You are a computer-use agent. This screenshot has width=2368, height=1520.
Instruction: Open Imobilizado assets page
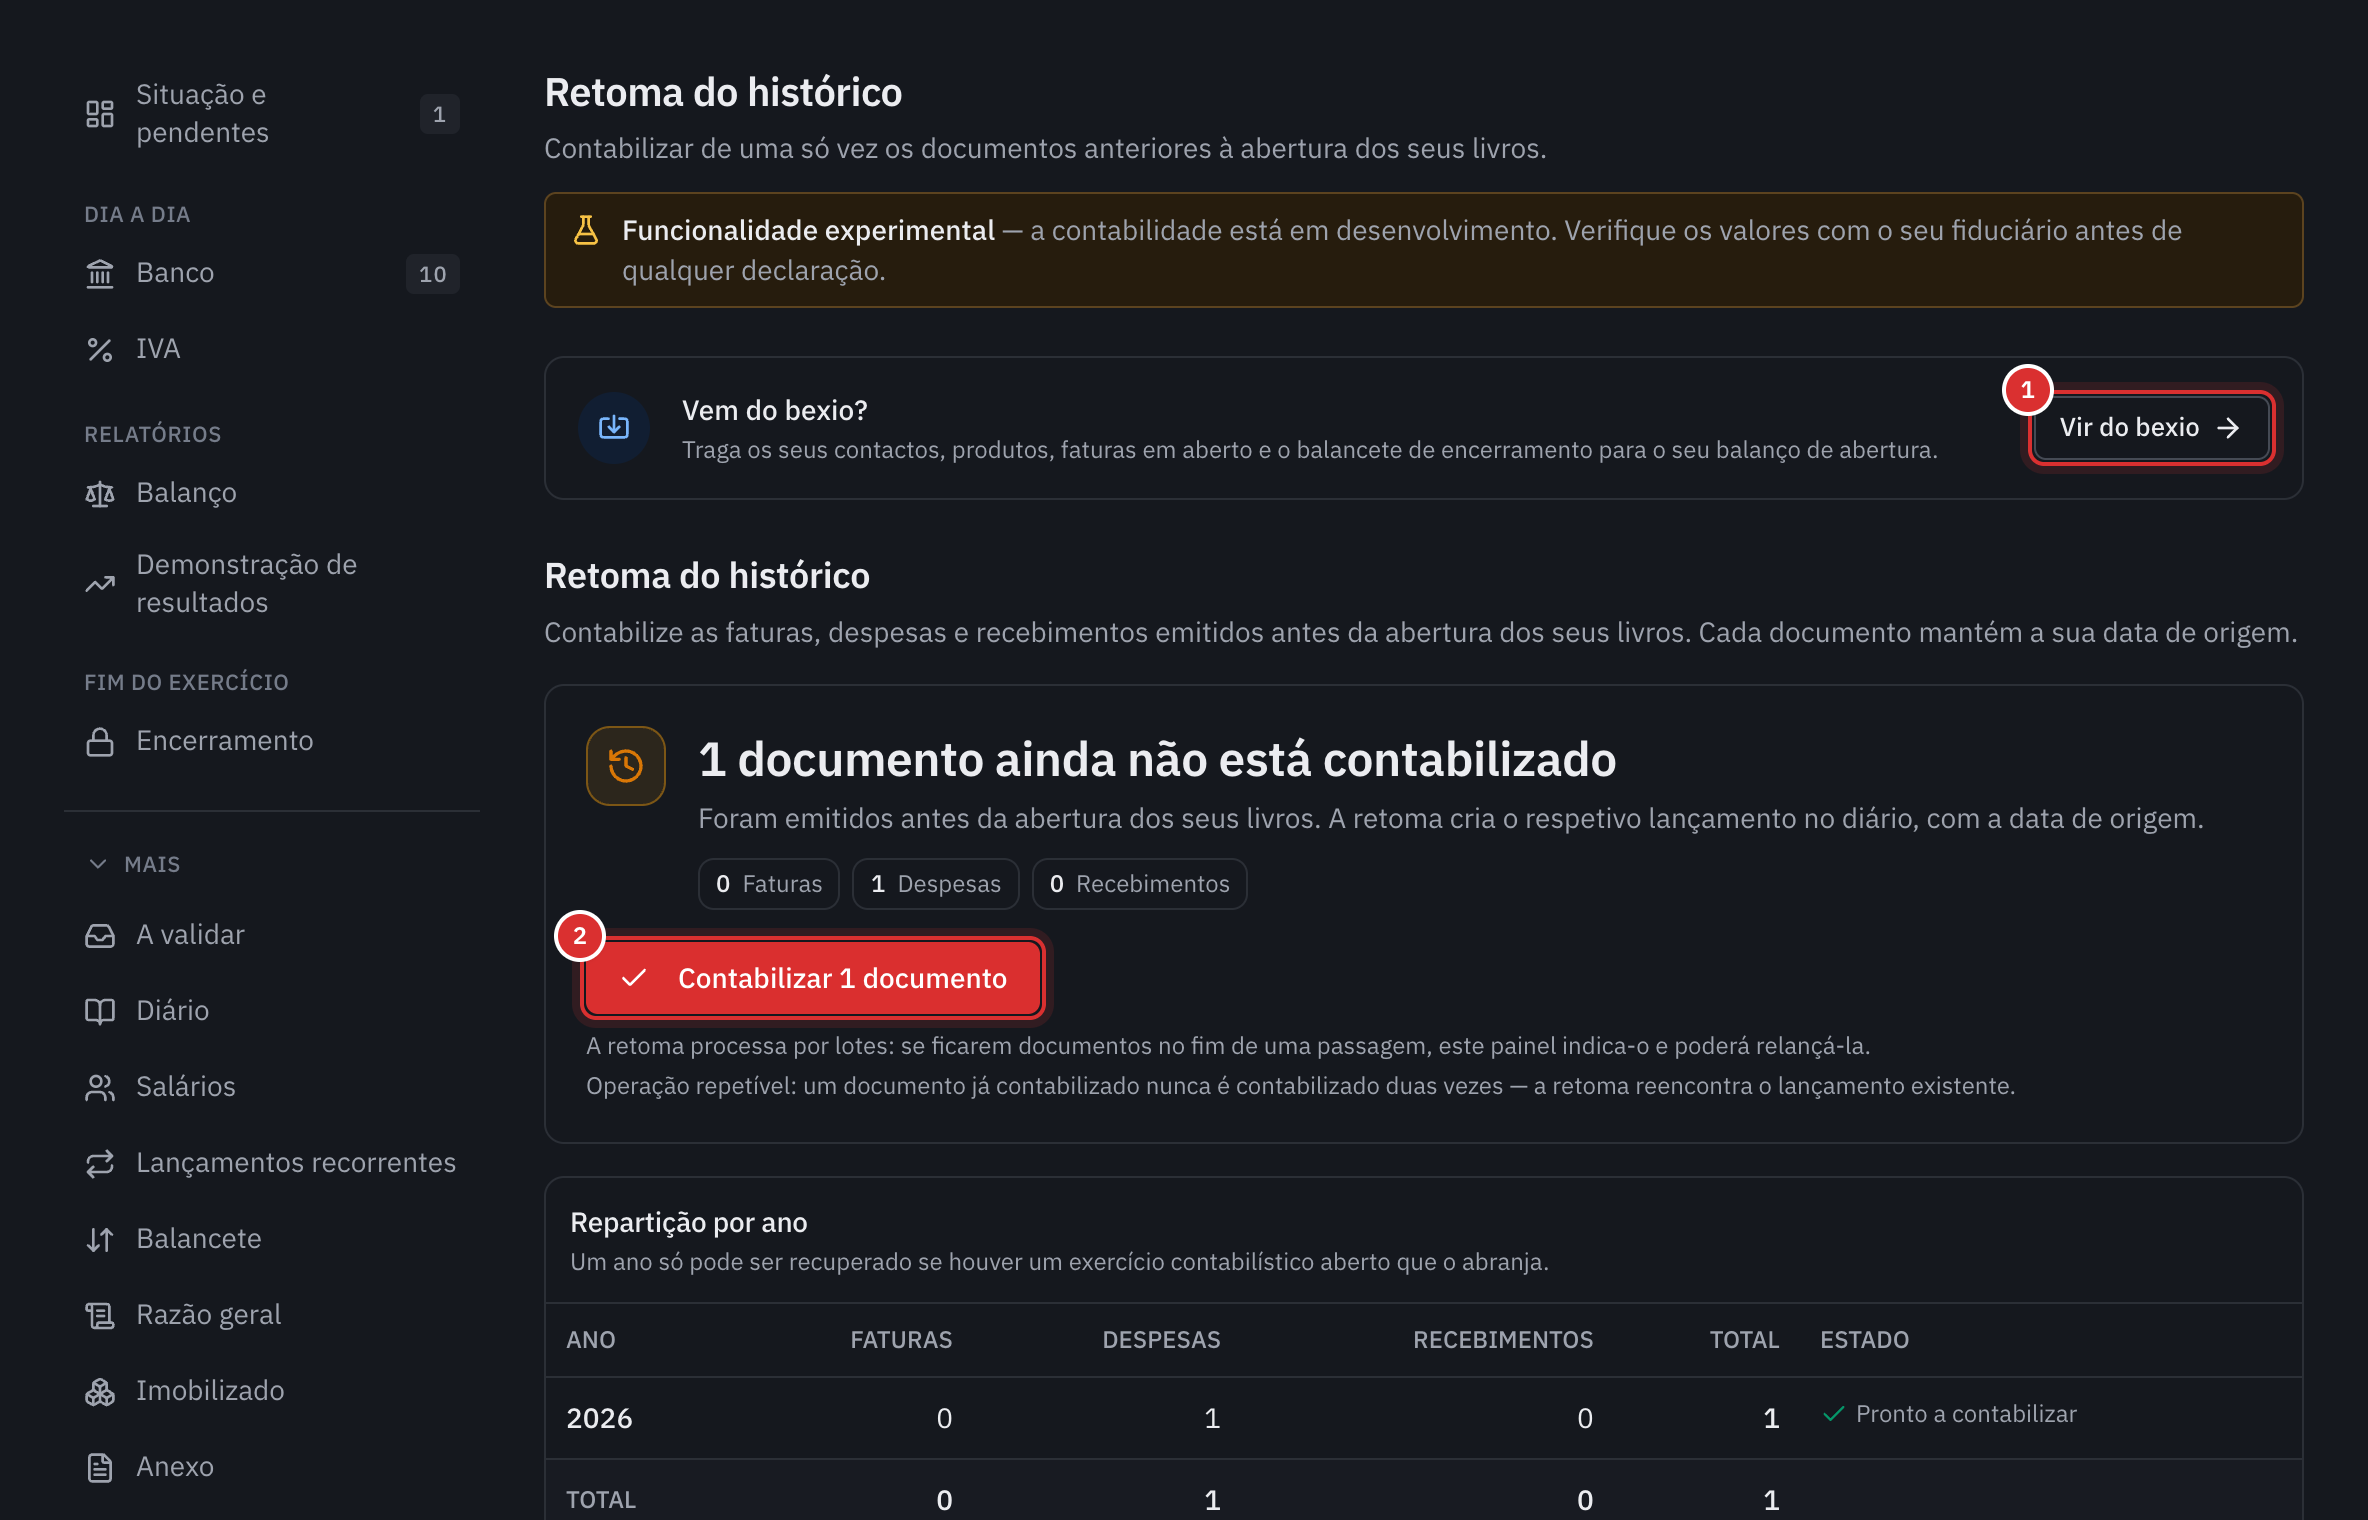[272, 1391]
